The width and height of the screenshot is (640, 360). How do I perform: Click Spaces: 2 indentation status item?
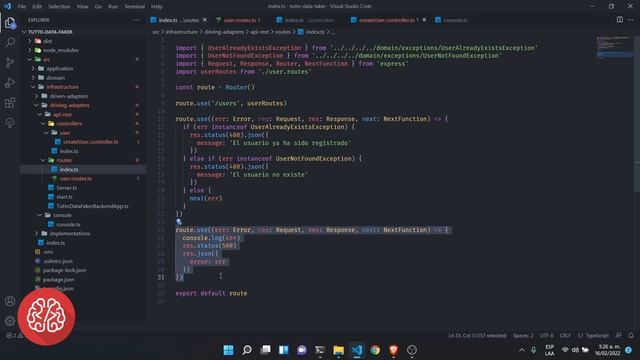coord(523,336)
